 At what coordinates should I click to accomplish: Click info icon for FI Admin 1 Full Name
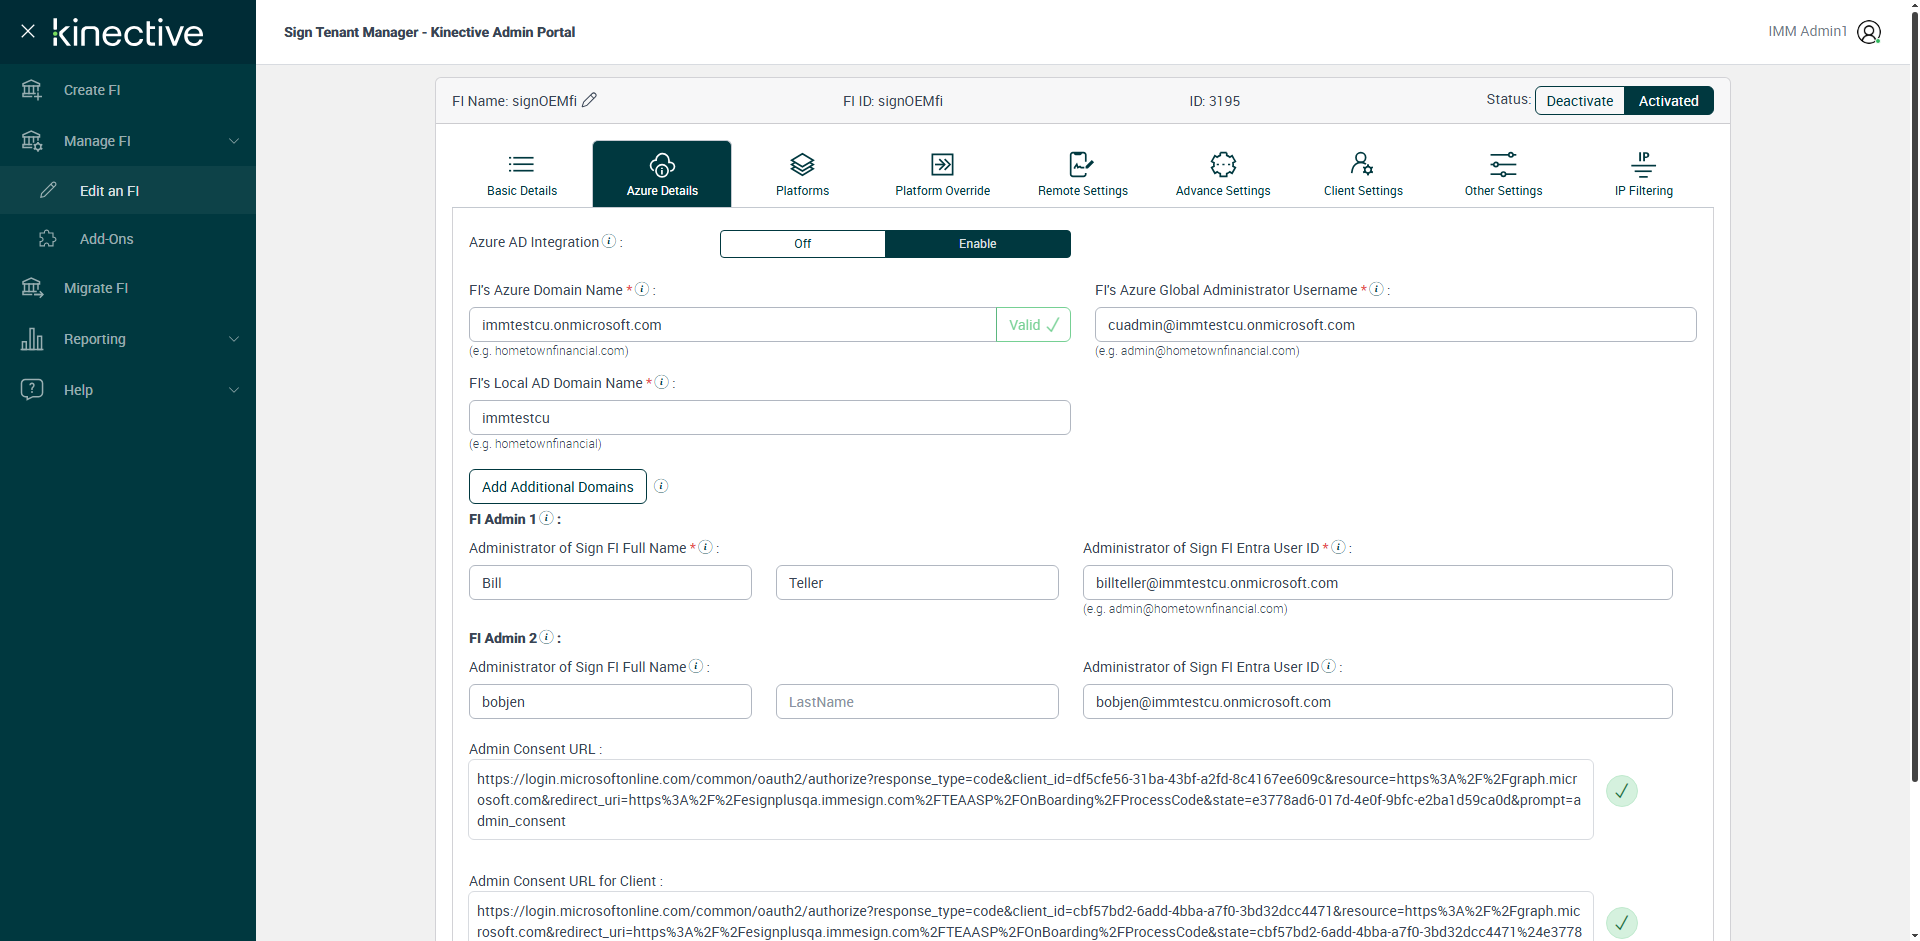pyautogui.click(x=705, y=547)
